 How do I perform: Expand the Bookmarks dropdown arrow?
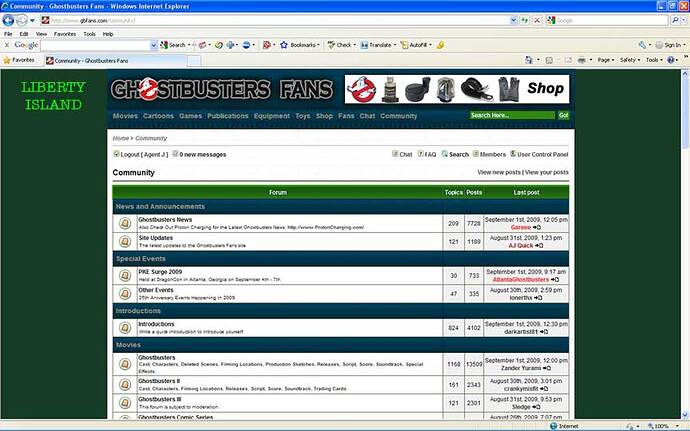point(318,45)
